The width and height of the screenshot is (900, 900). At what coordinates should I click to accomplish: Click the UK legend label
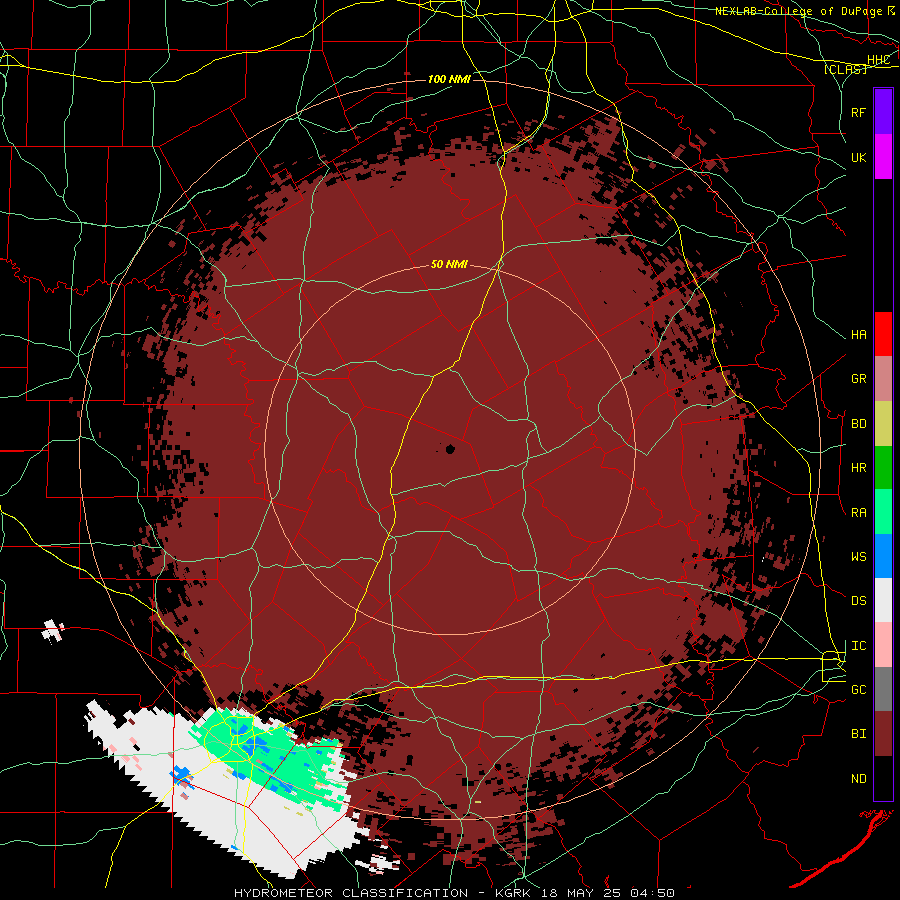[859, 158]
